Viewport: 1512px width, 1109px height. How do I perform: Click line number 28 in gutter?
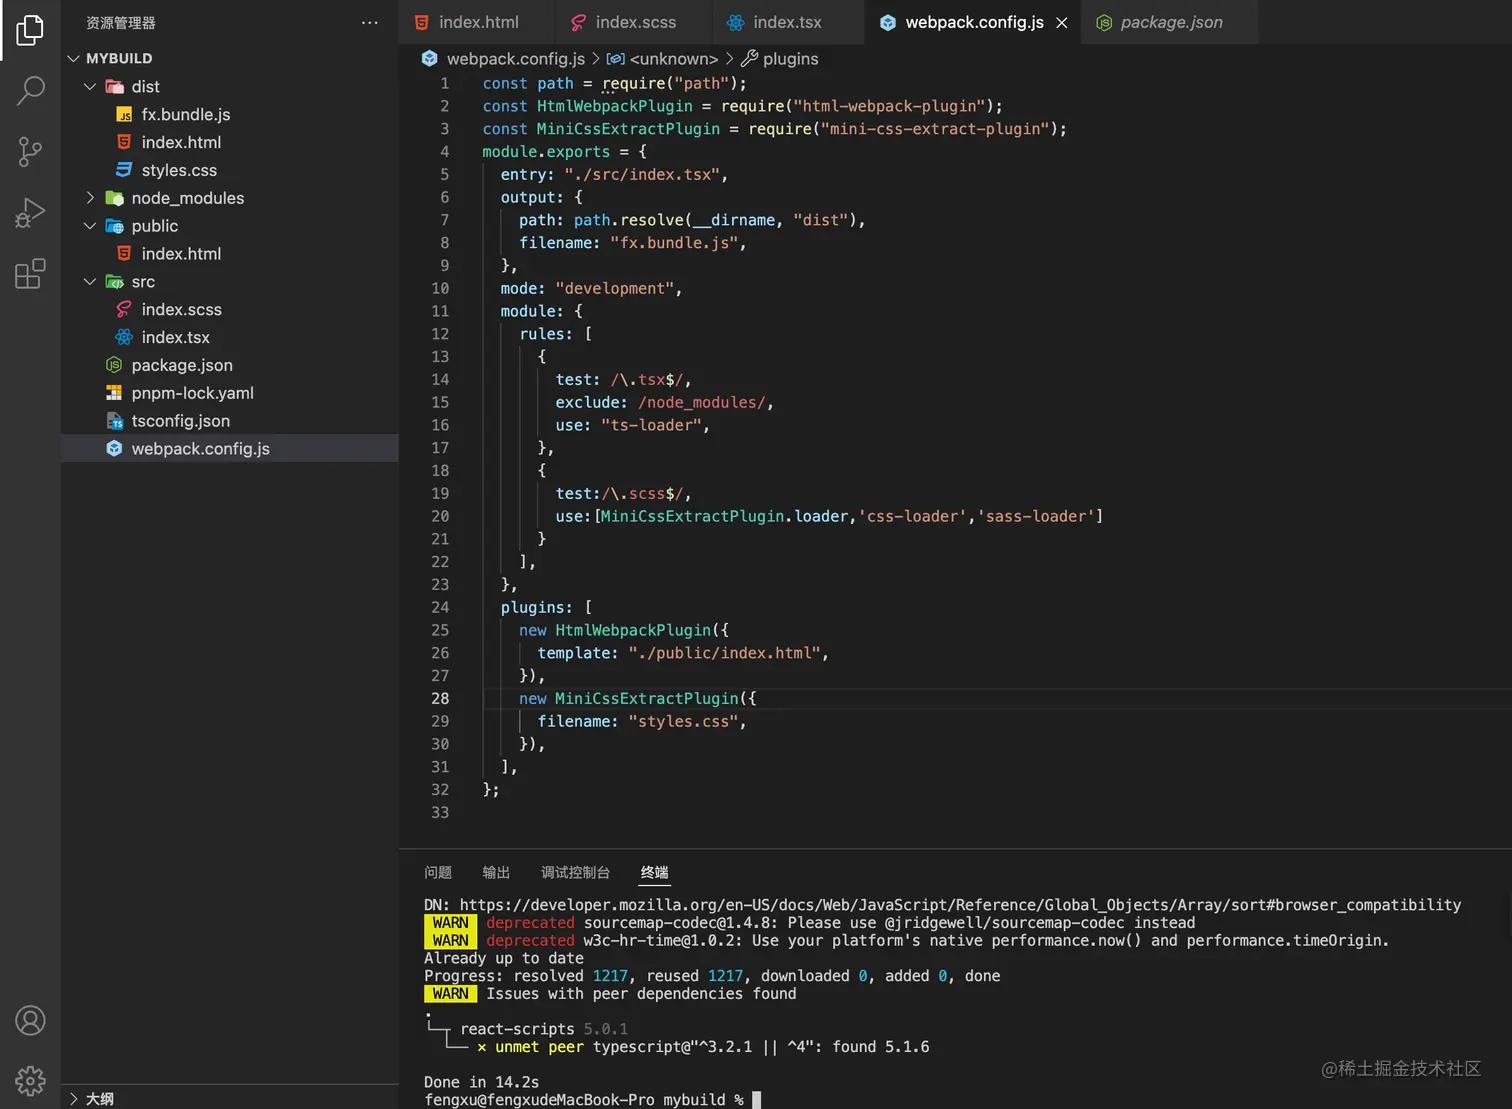(x=440, y=698)
